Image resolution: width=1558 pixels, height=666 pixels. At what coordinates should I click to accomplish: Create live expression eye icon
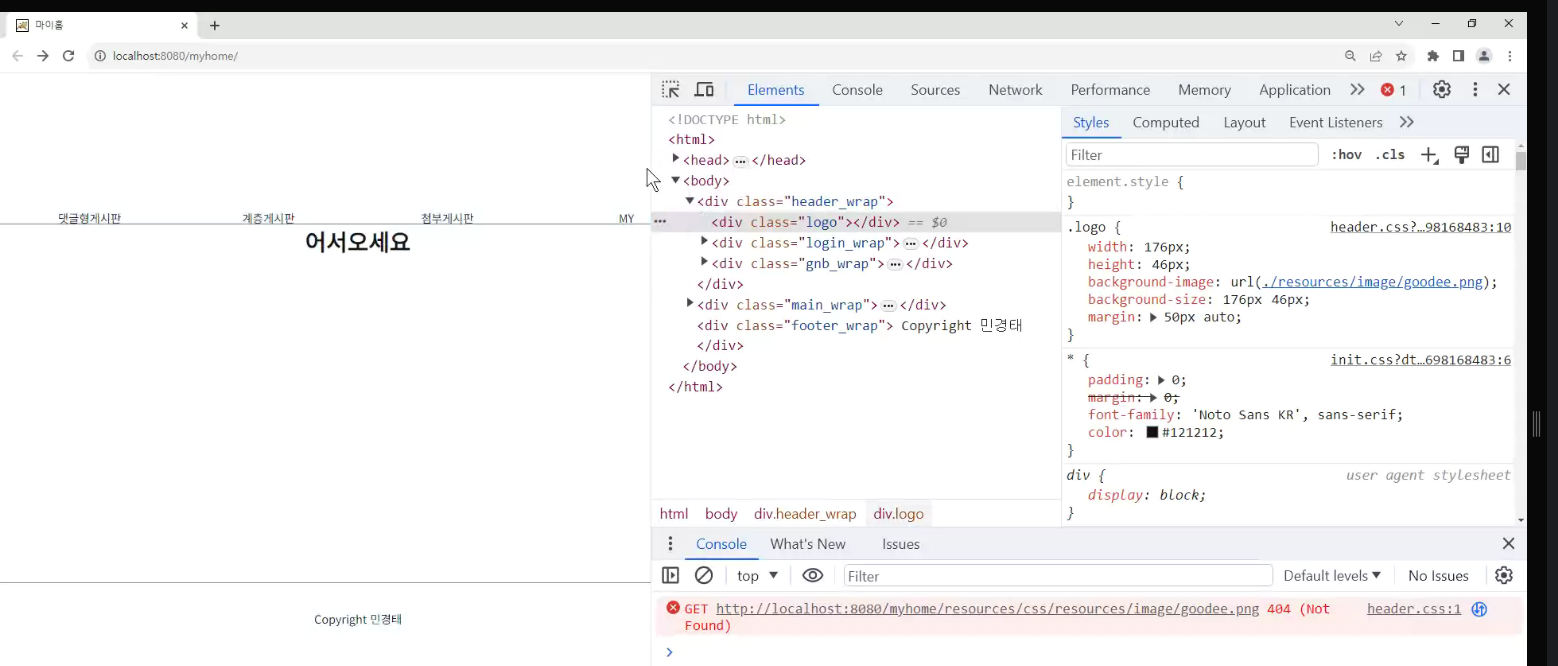(813, 576)
